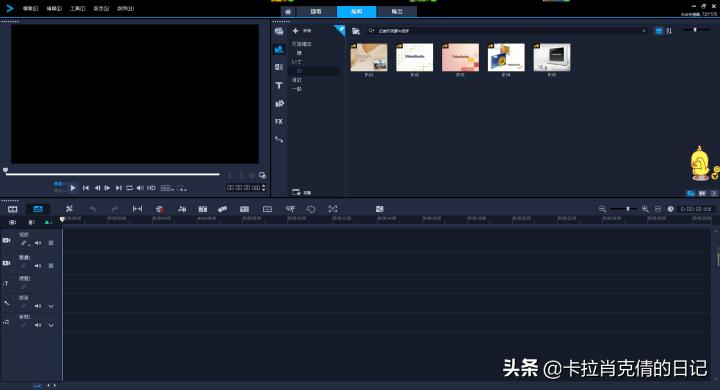Click the Browse button below library tree

point(301,192)
